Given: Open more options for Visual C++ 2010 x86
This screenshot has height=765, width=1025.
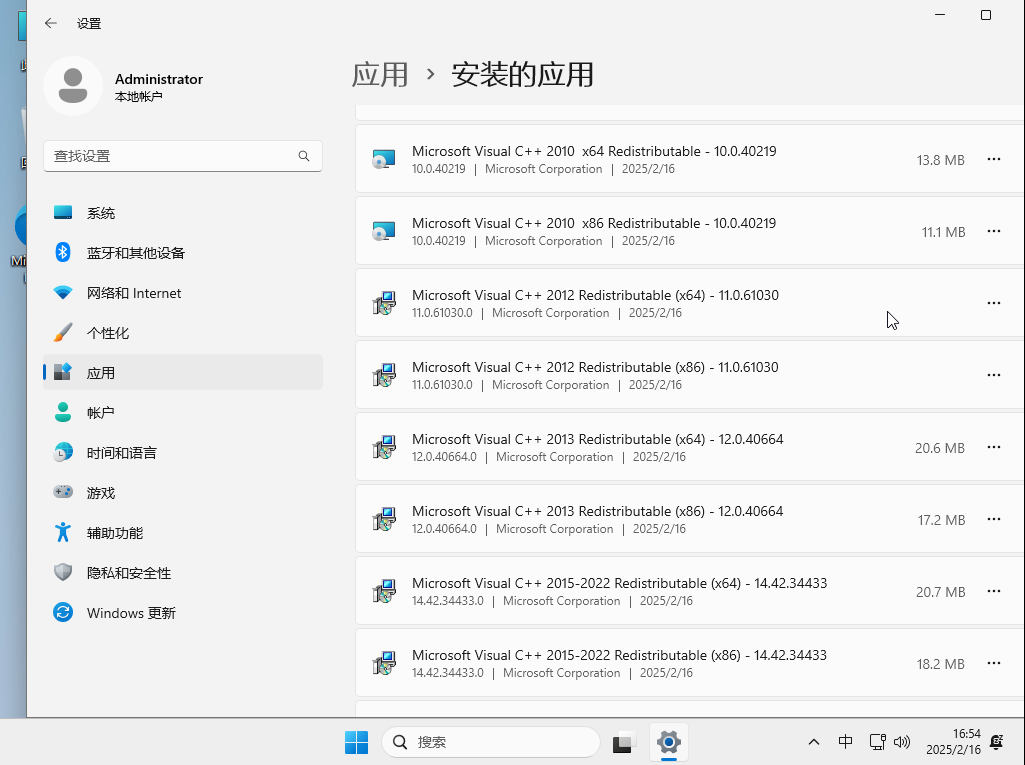Looking at the screenshot, I should pos(994,231).
